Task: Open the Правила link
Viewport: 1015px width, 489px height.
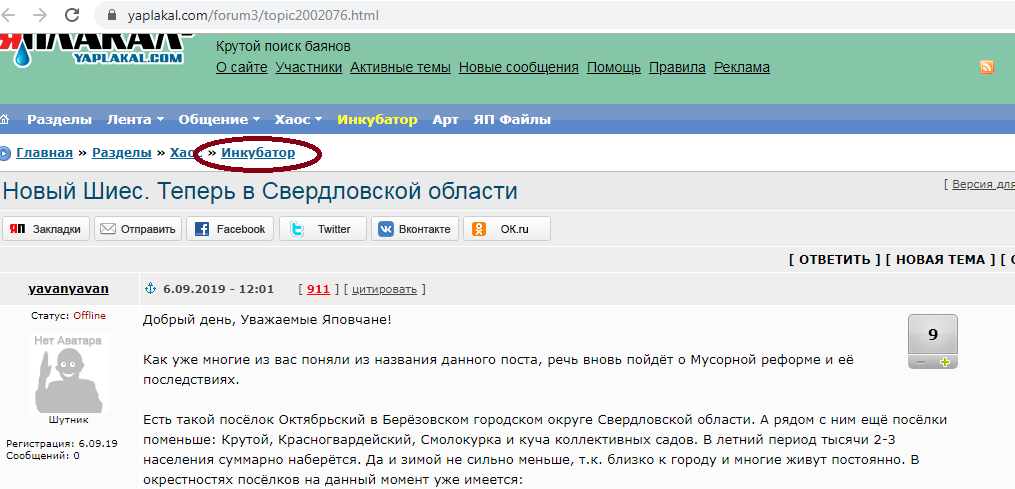Action: point(677,67)
